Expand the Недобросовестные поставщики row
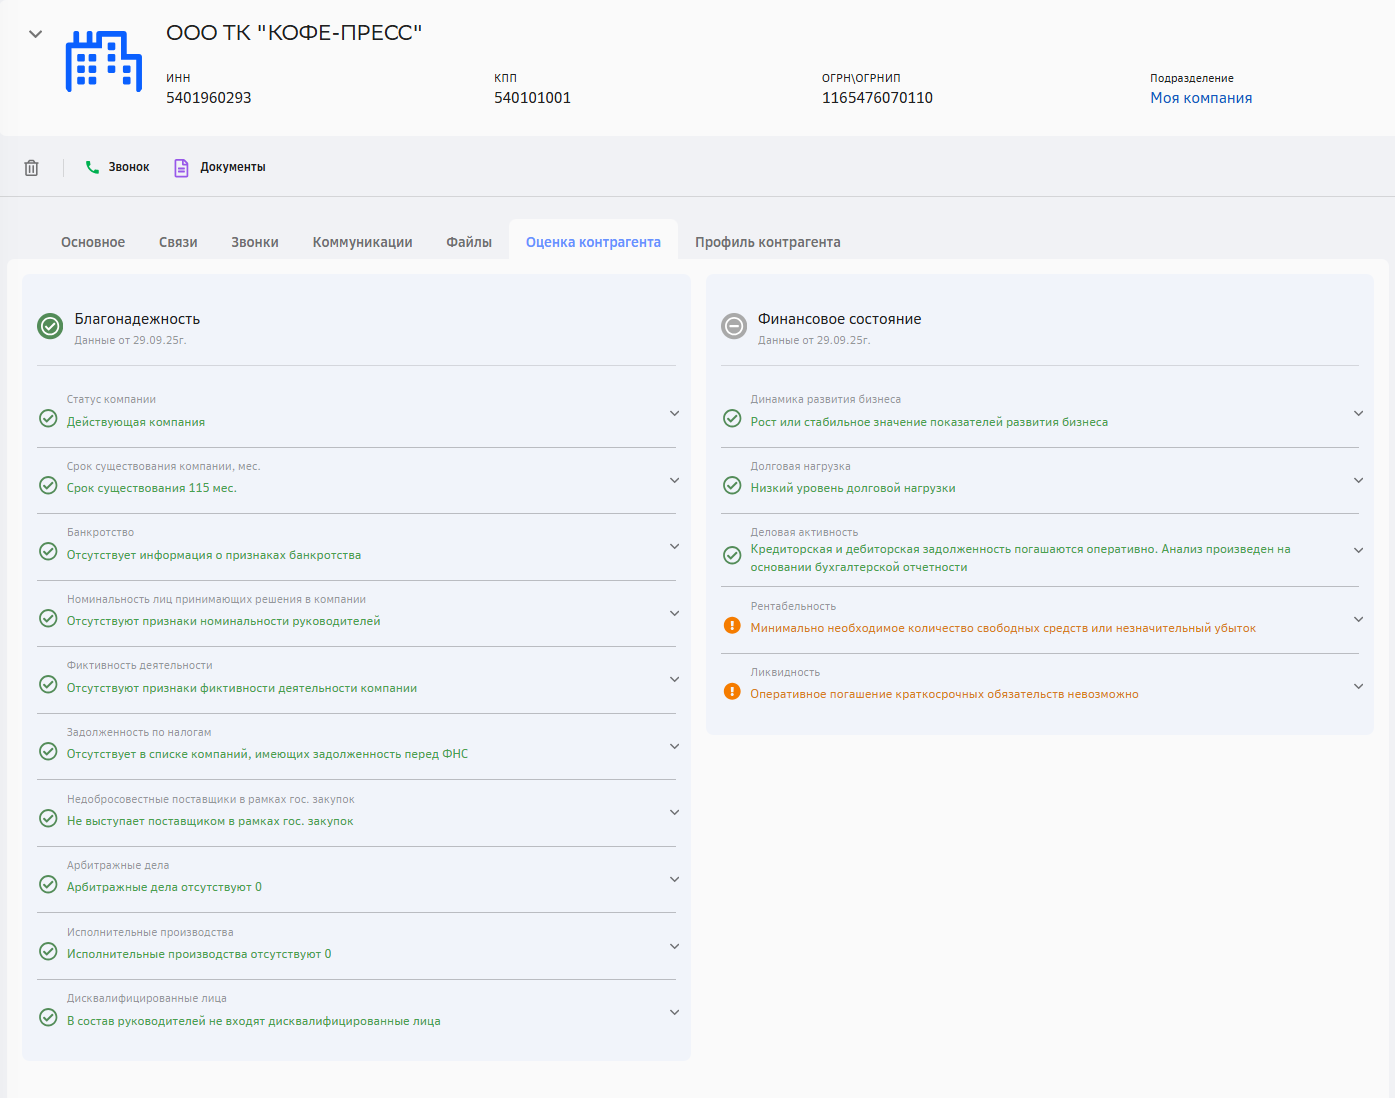 pos(674,812)
